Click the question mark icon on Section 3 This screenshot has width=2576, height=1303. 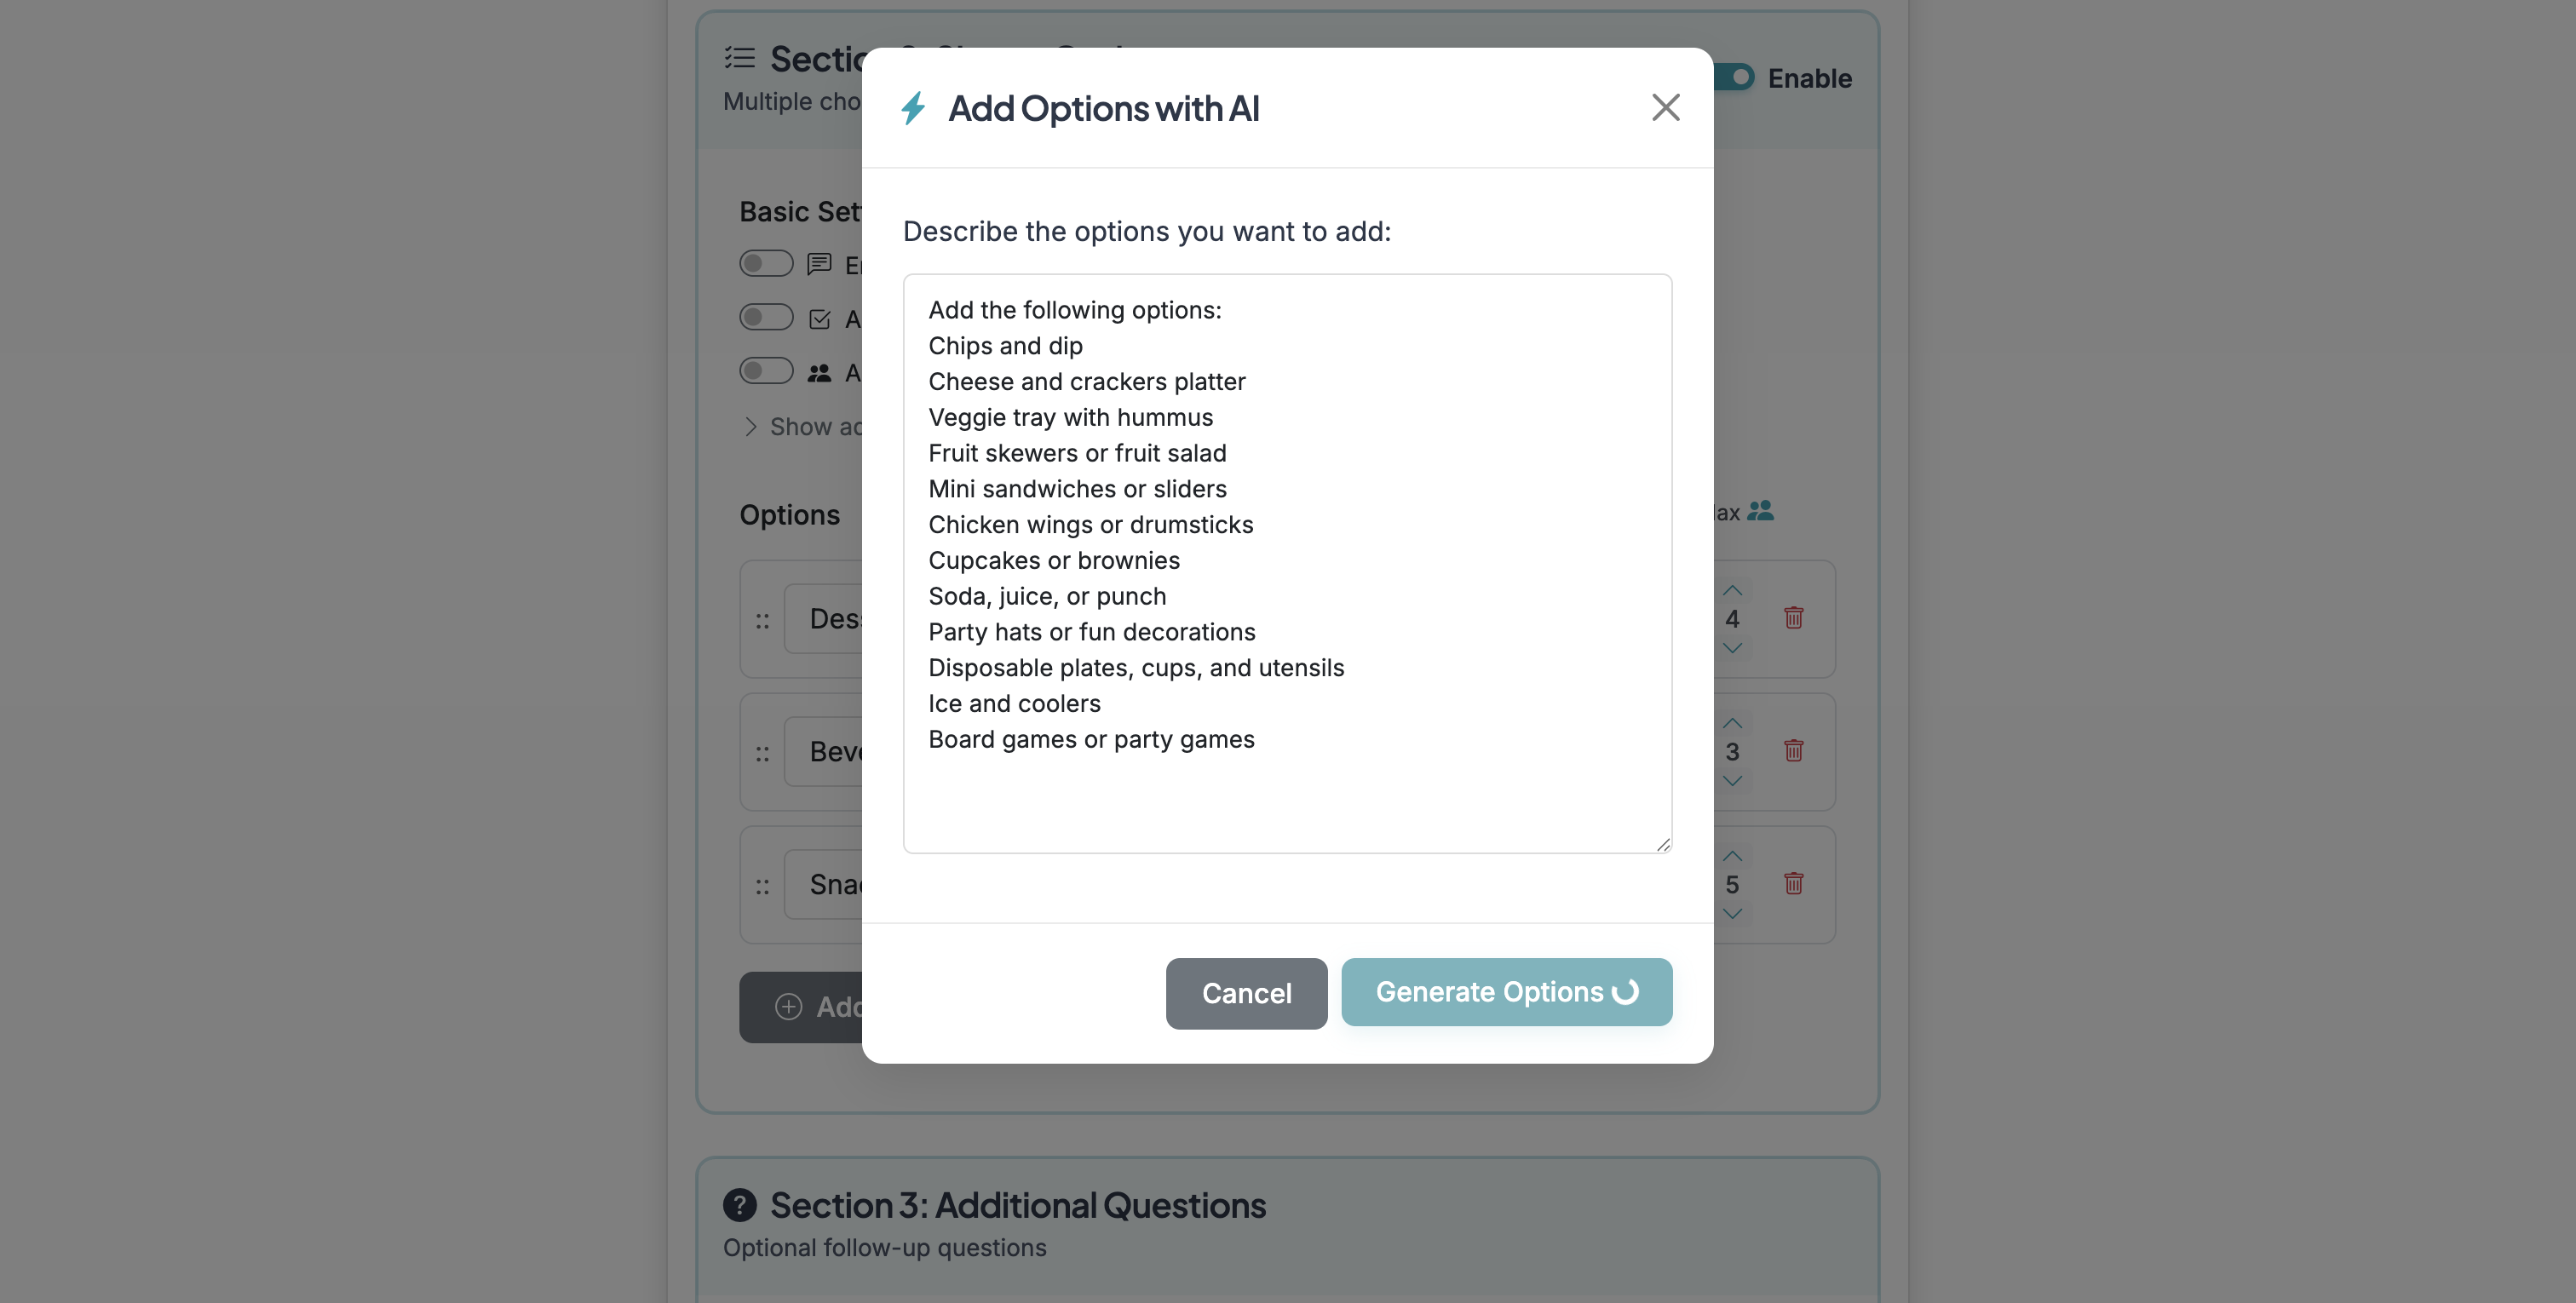(740, 1205)
